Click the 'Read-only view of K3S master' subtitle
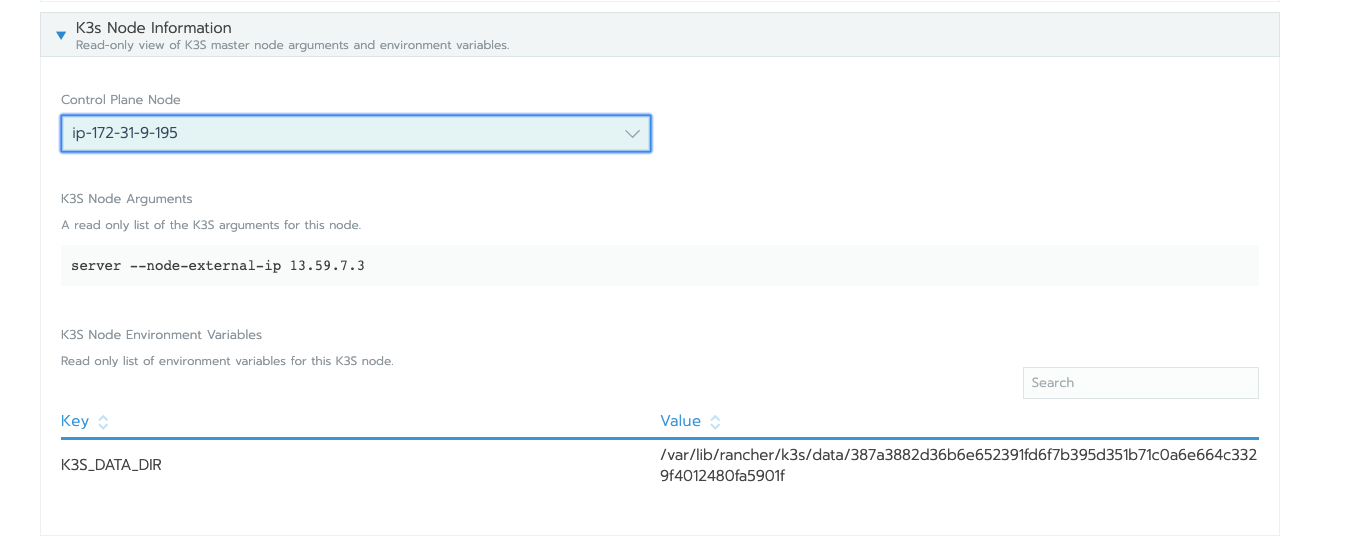The height and width of the screenshot is (560, 1345). pyautogui.click(x=292, y=45)
